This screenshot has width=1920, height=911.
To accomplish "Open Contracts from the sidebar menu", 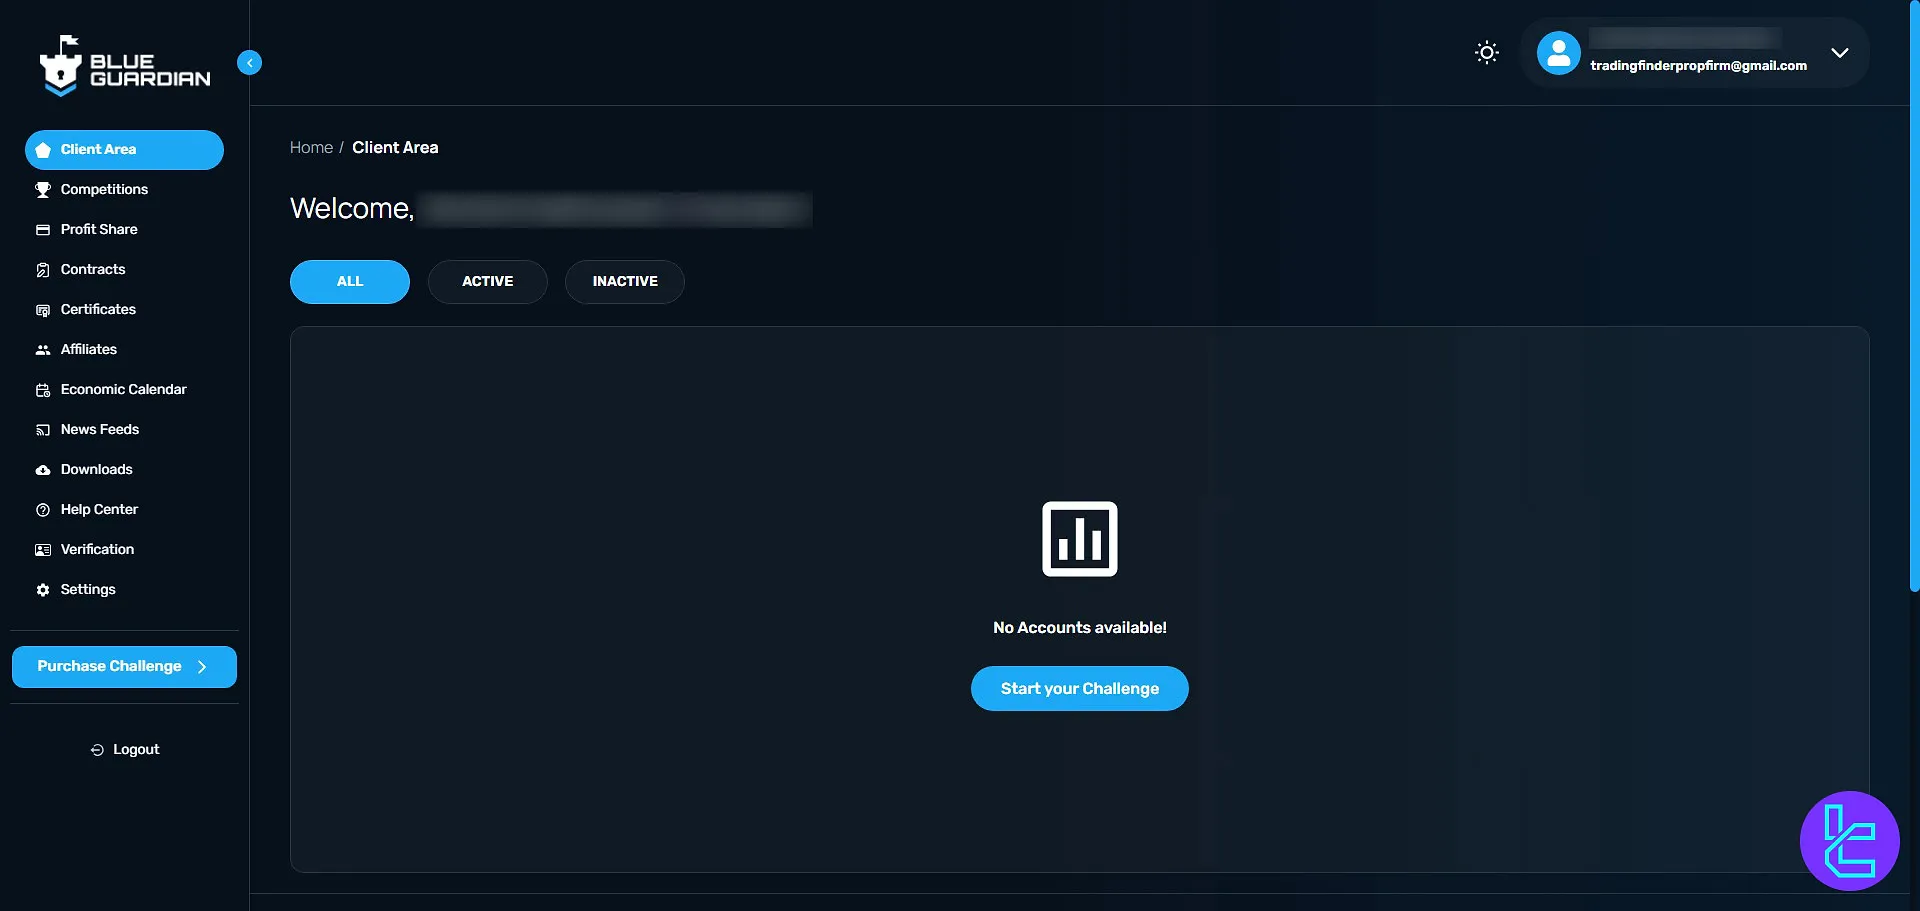I will (93, 270).
